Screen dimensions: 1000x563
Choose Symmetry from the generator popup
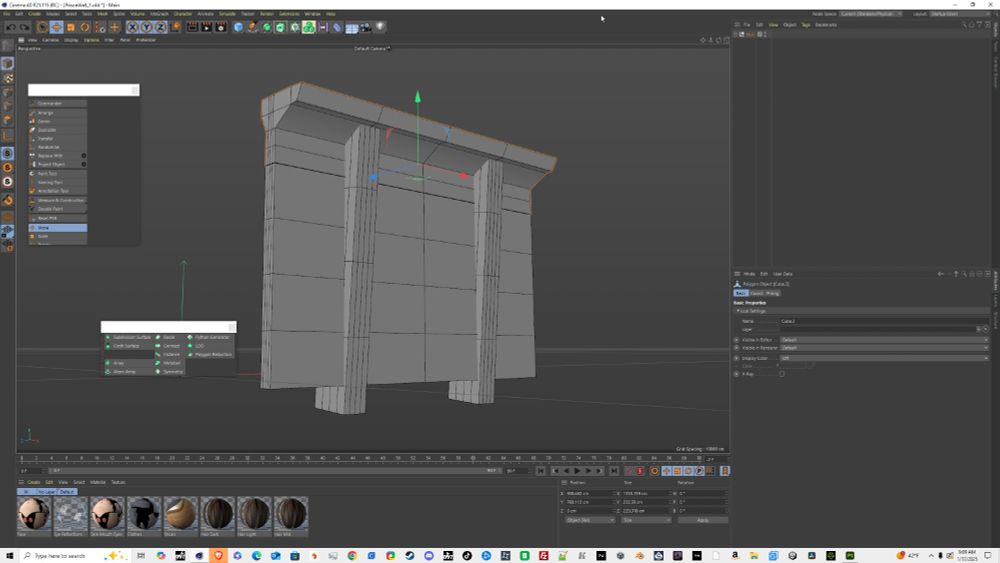pyautogui.click(x=173, y=371)
